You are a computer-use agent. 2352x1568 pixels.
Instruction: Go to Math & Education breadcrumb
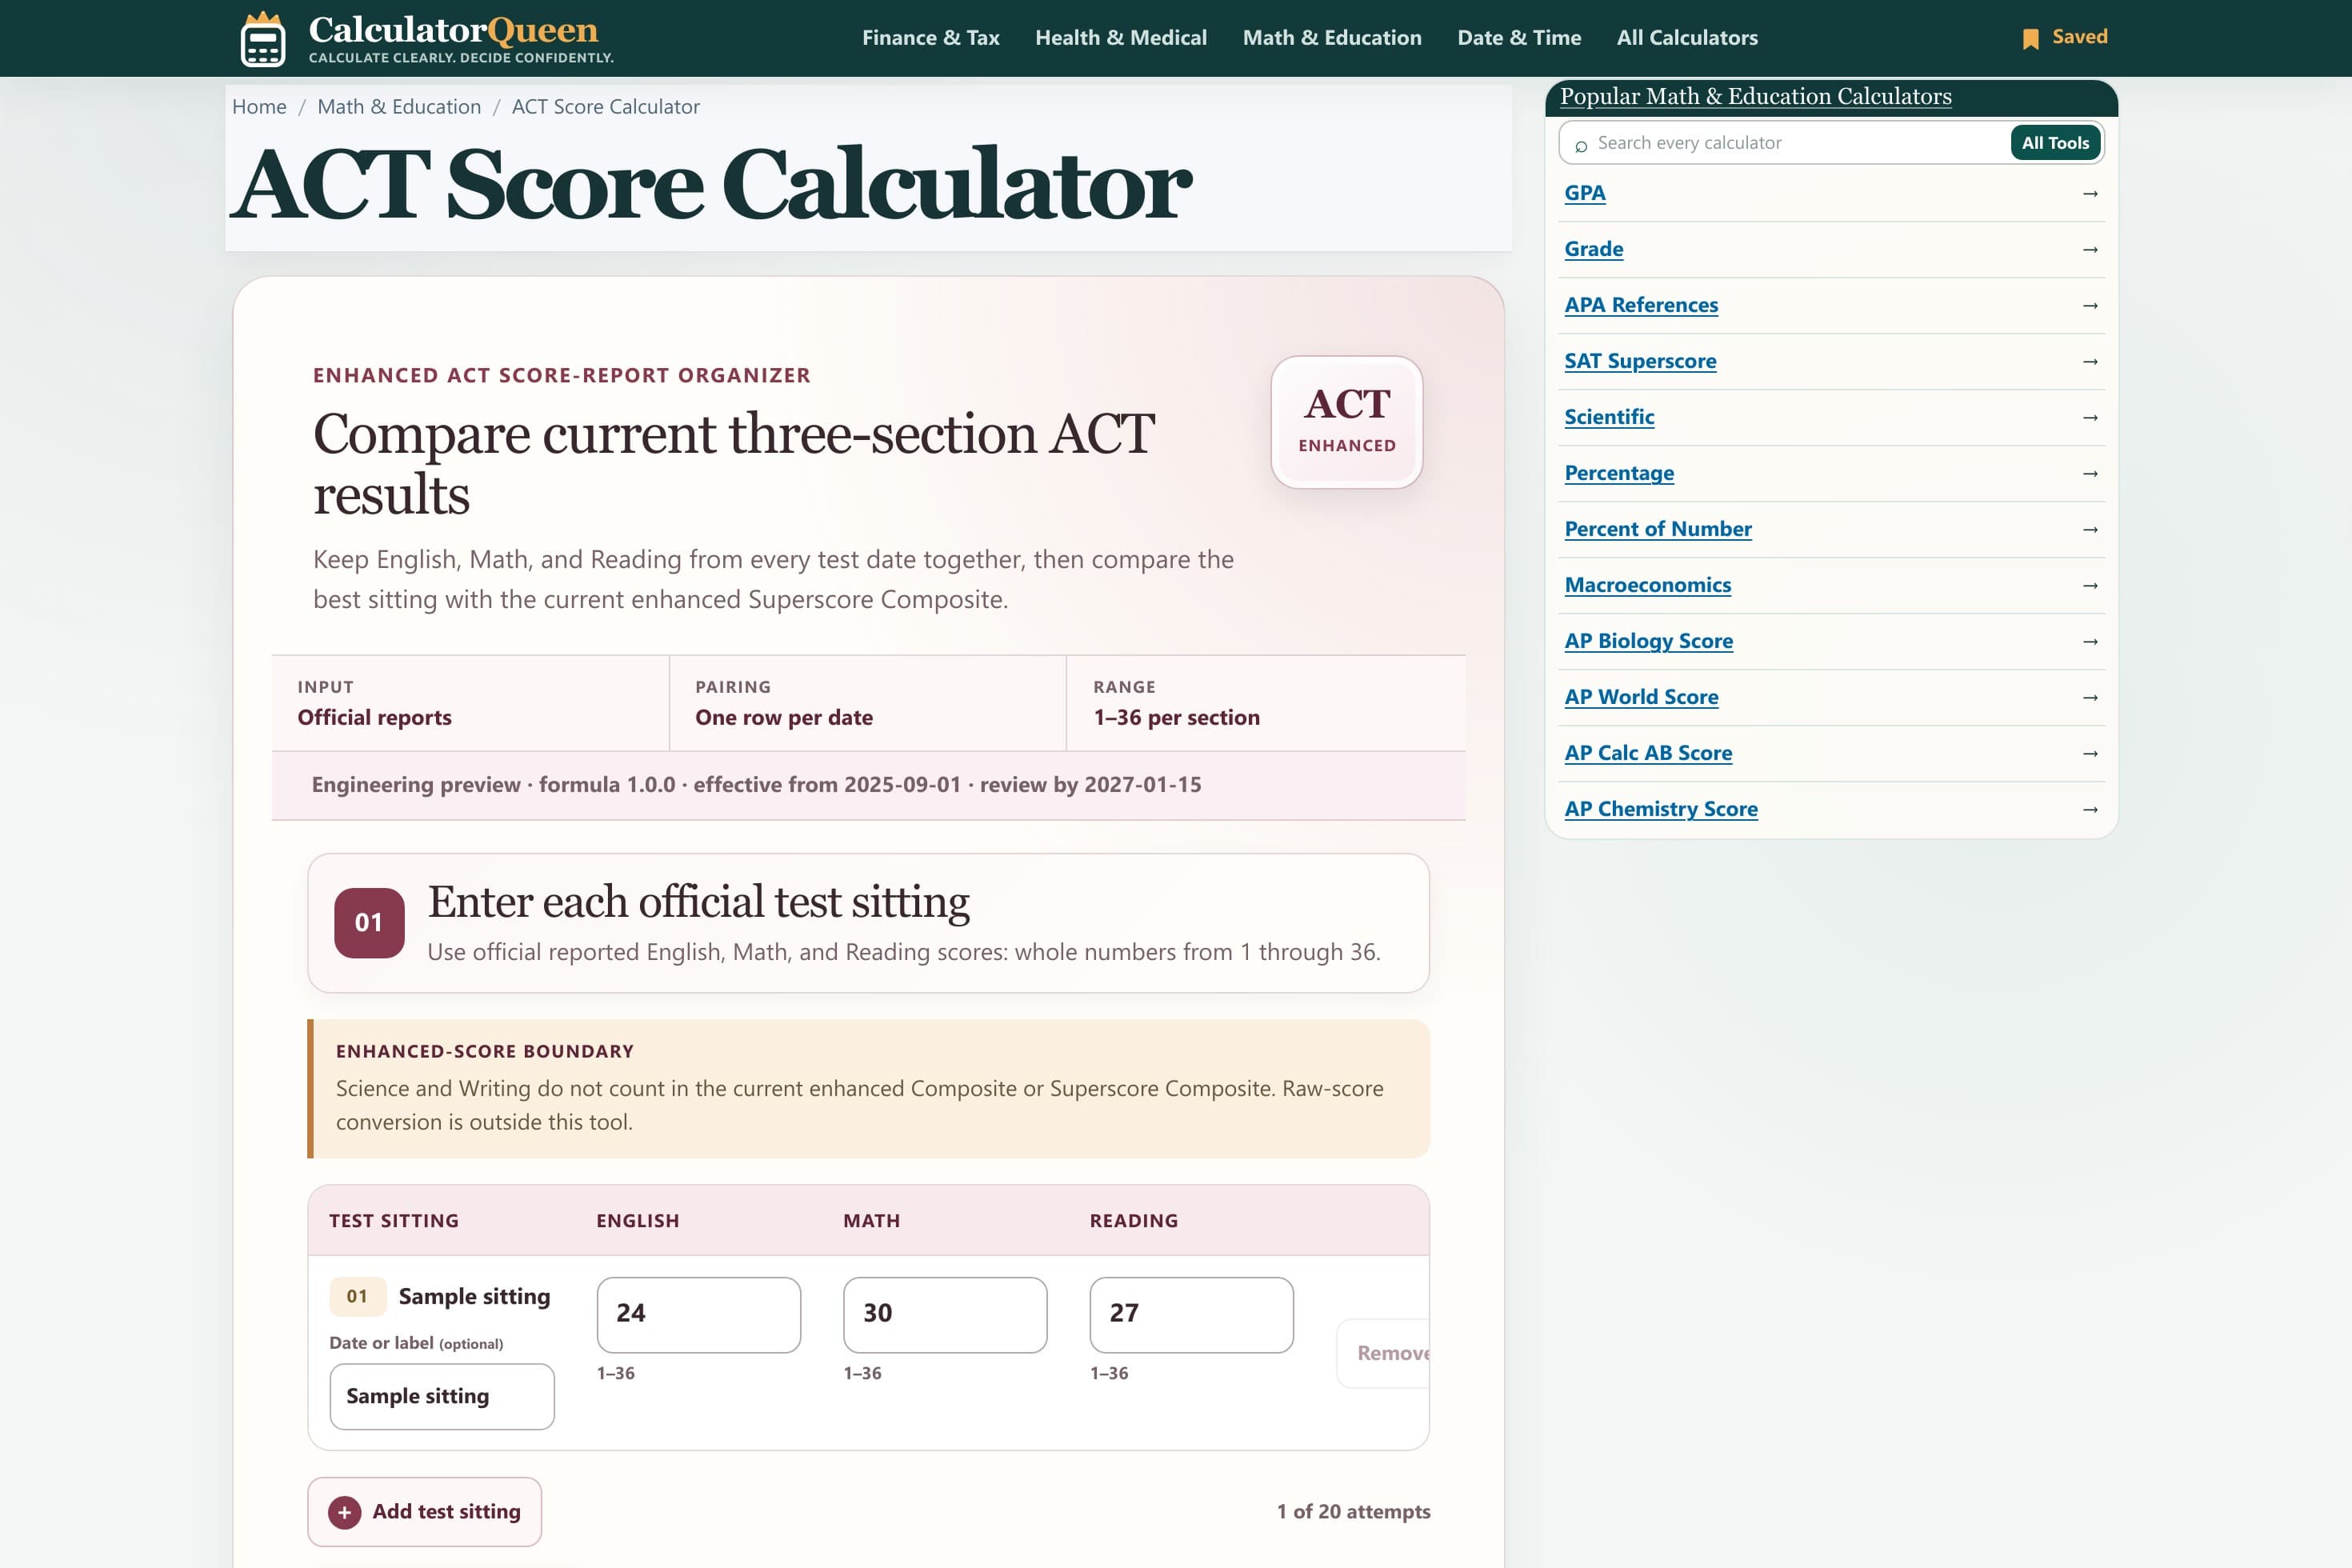pos(399,107)
